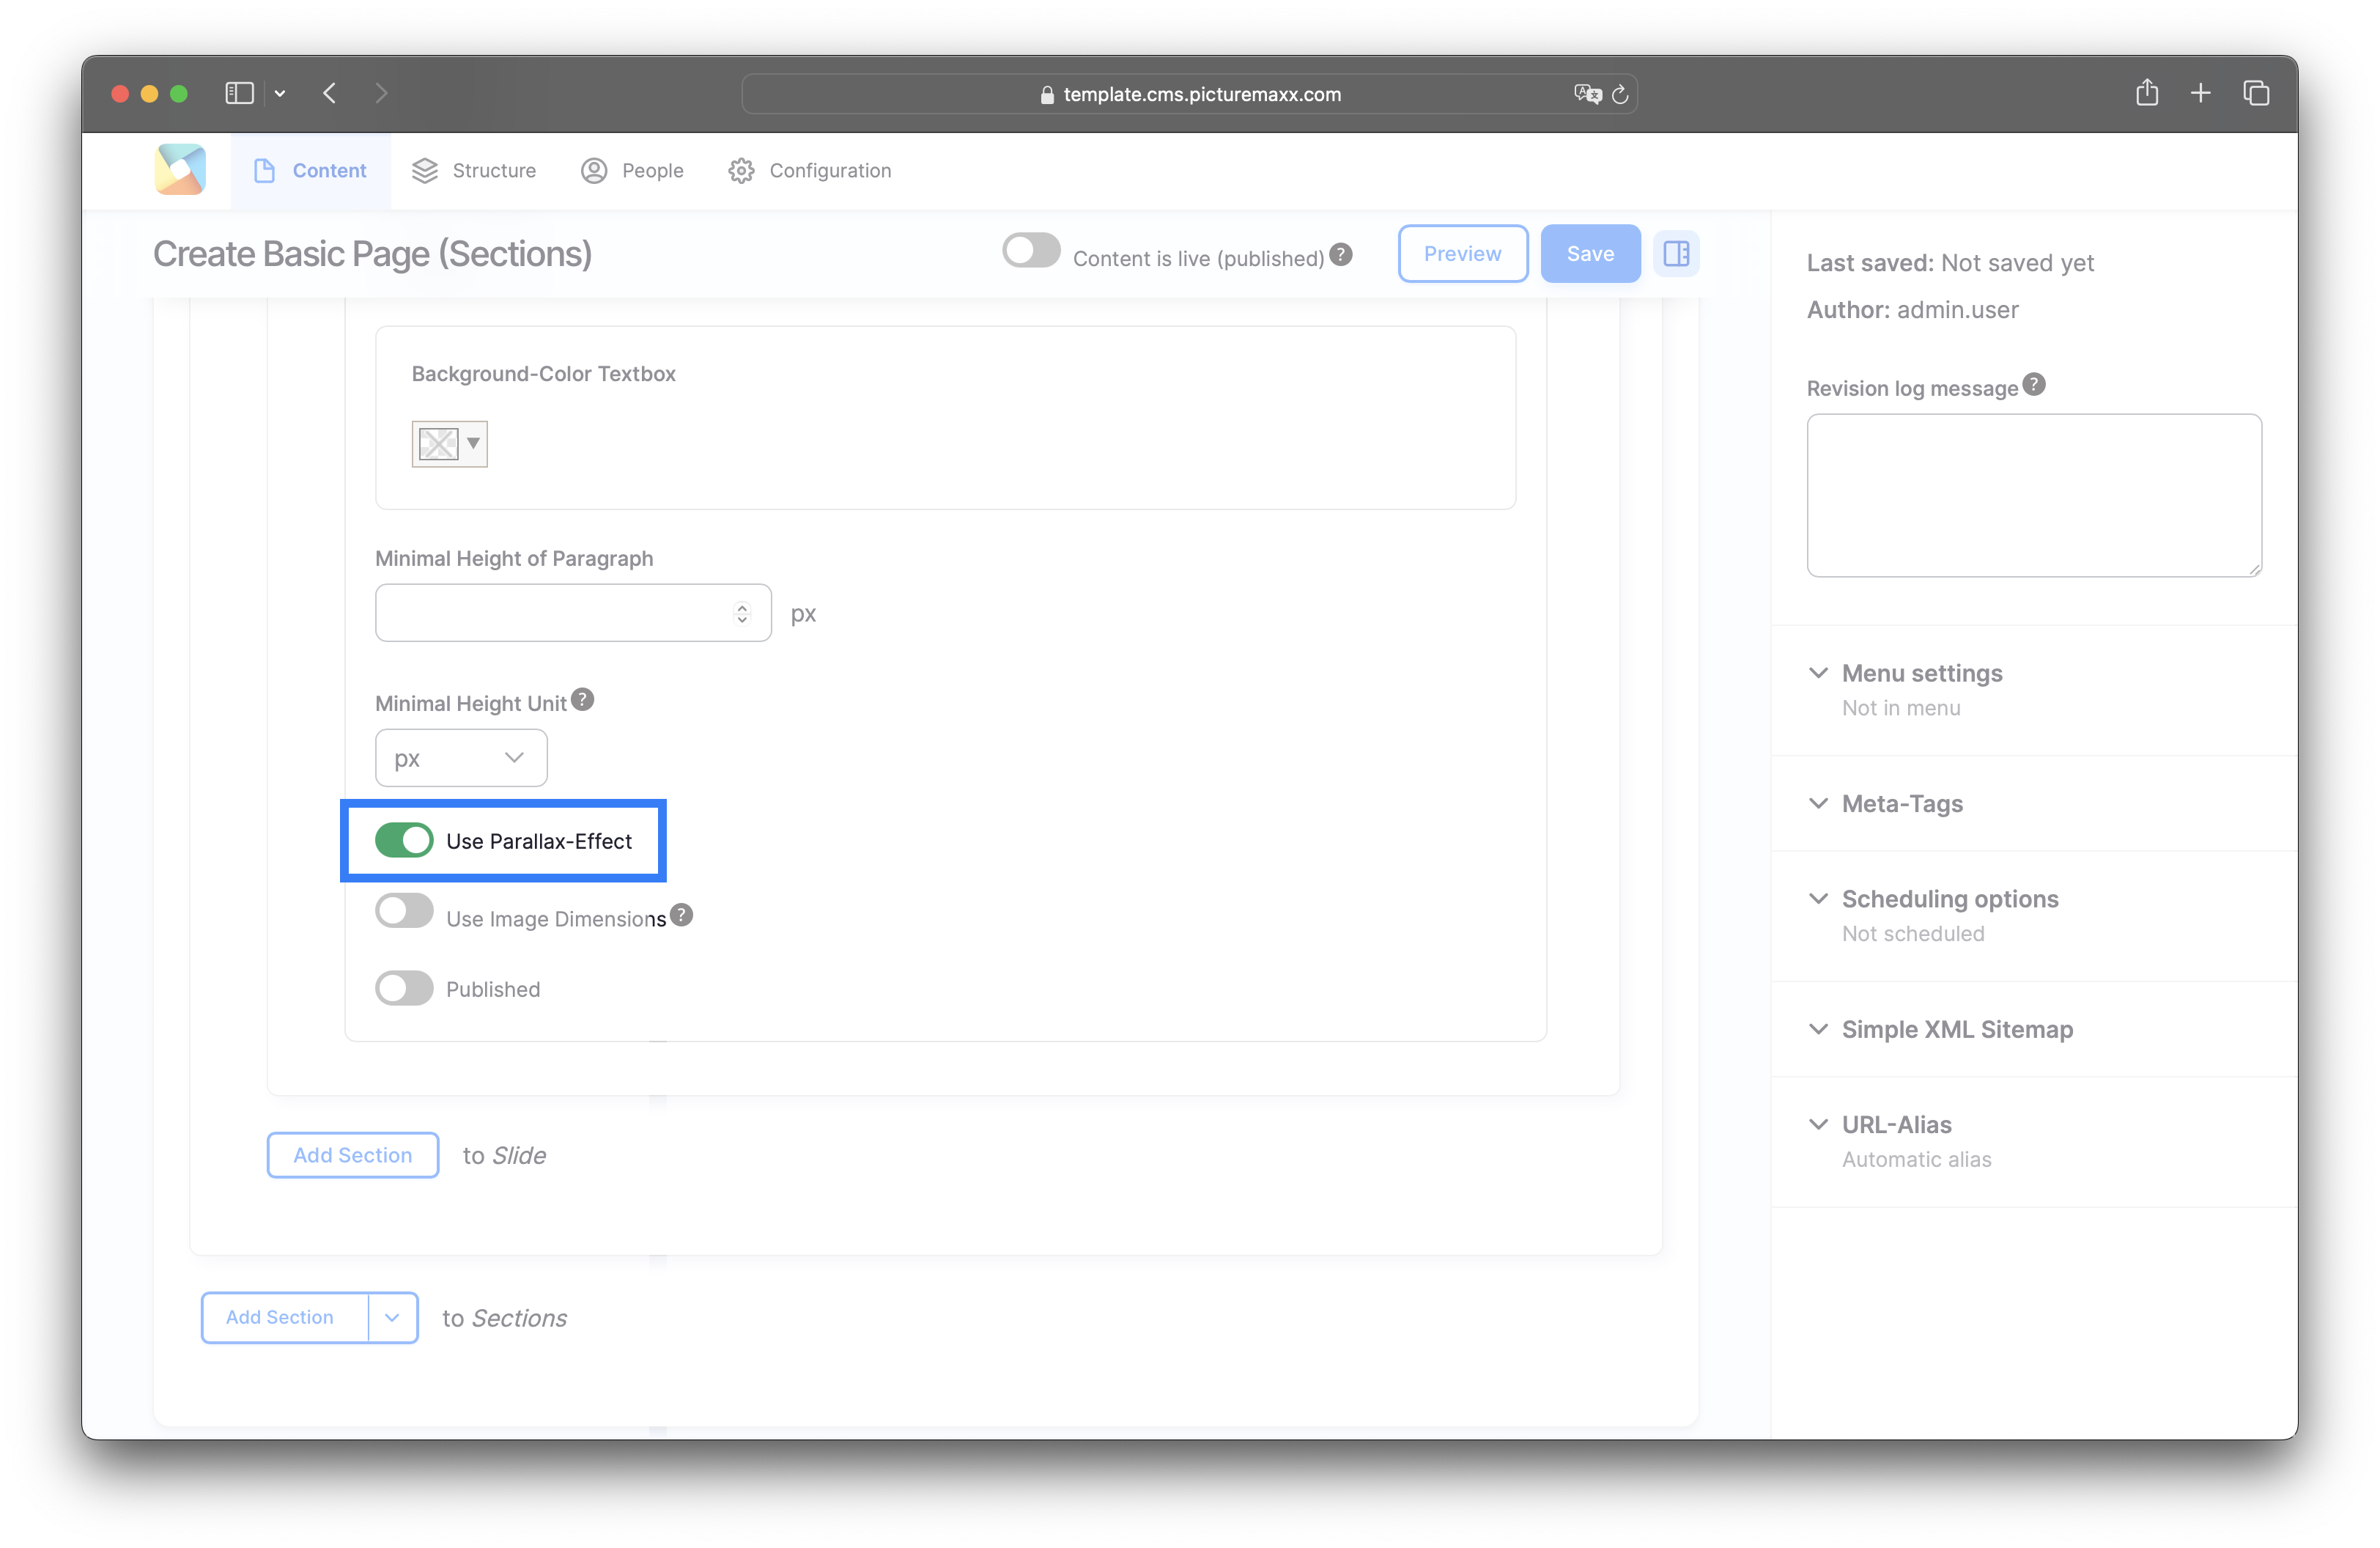Click help icon beside Use Image Dimensions
Image resolution: width=2380 pixels, height=1548 pixels.
pos(681,915)
